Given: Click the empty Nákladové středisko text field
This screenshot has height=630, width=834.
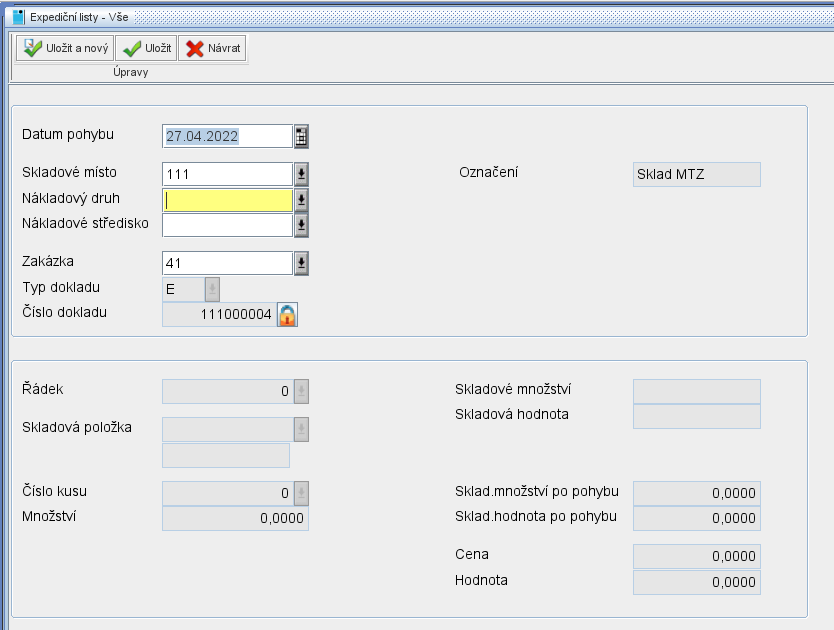Looking at the screenshot, I should pyautogui.click(x=227, y=225).
